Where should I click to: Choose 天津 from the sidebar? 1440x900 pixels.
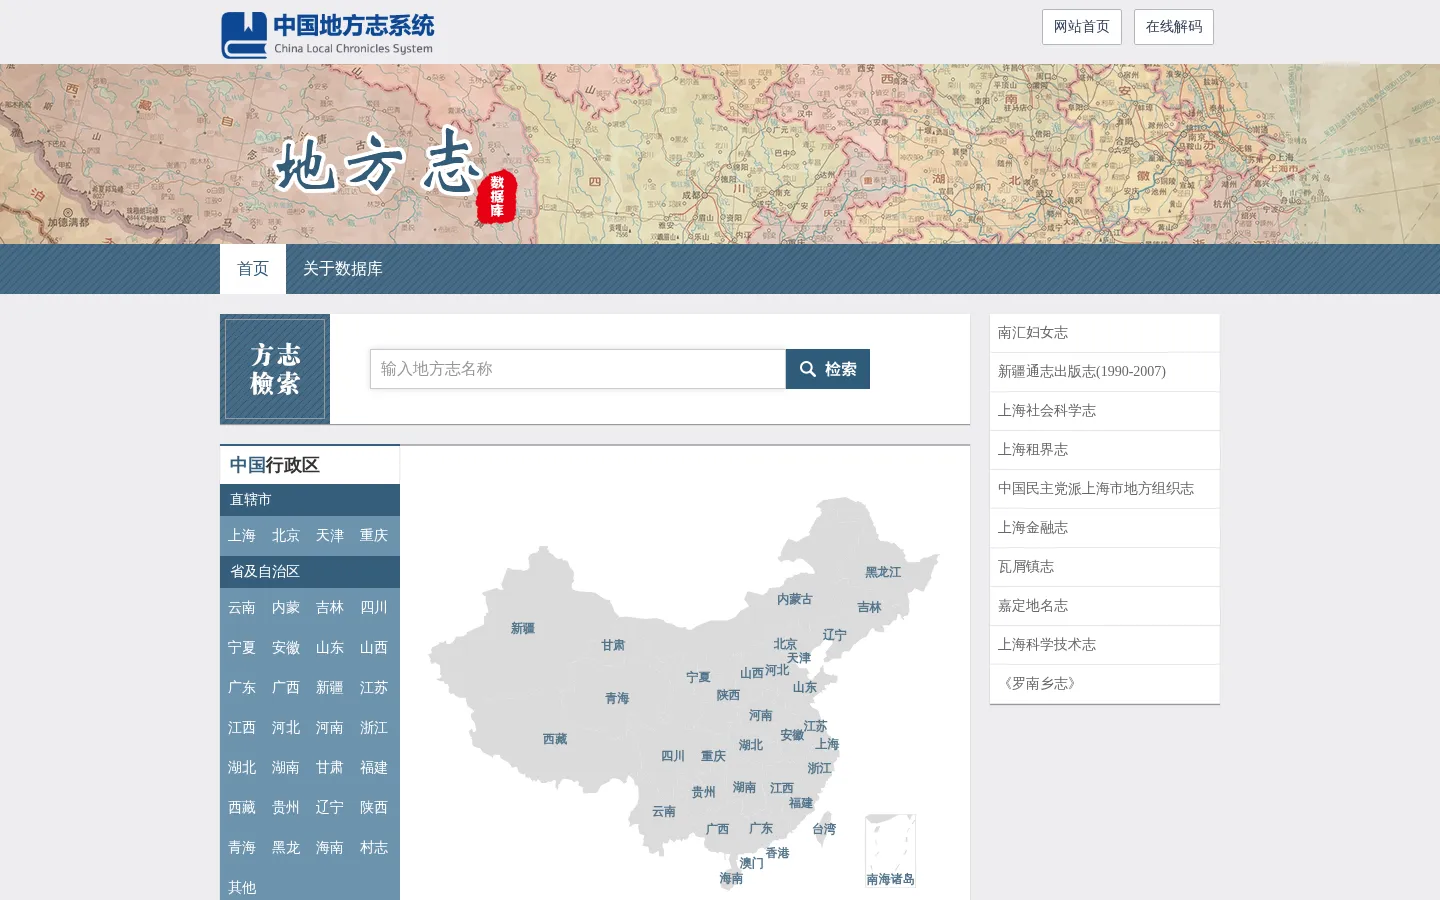click(x=330, y=536)
